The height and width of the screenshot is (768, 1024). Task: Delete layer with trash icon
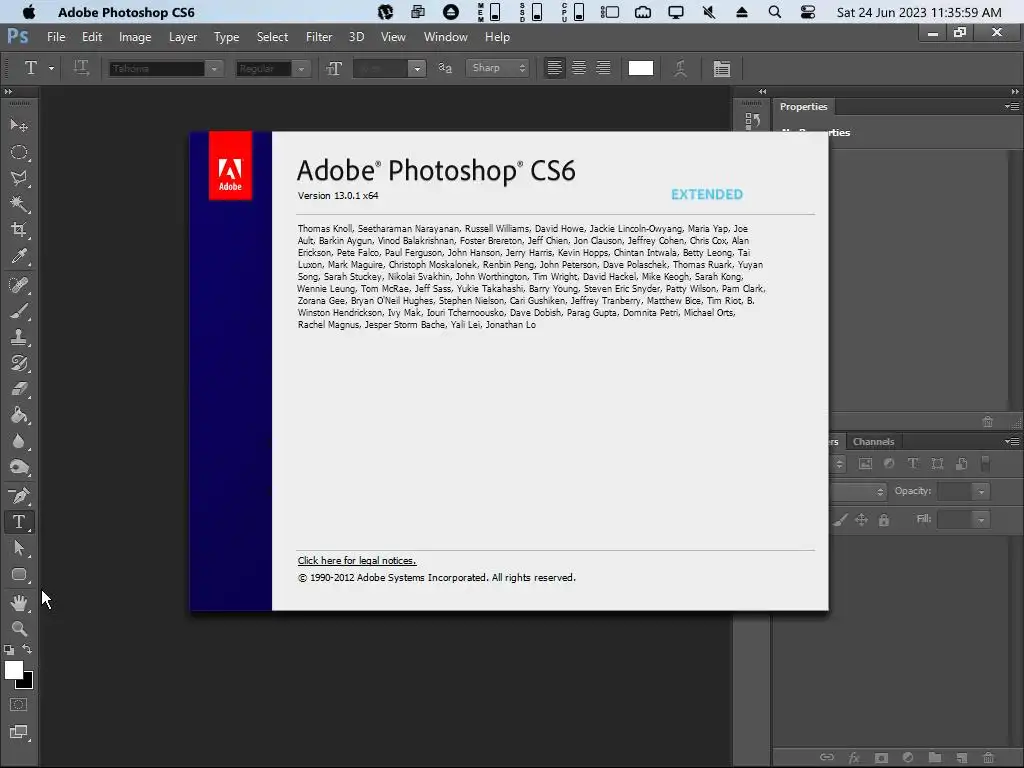(988, 758)
